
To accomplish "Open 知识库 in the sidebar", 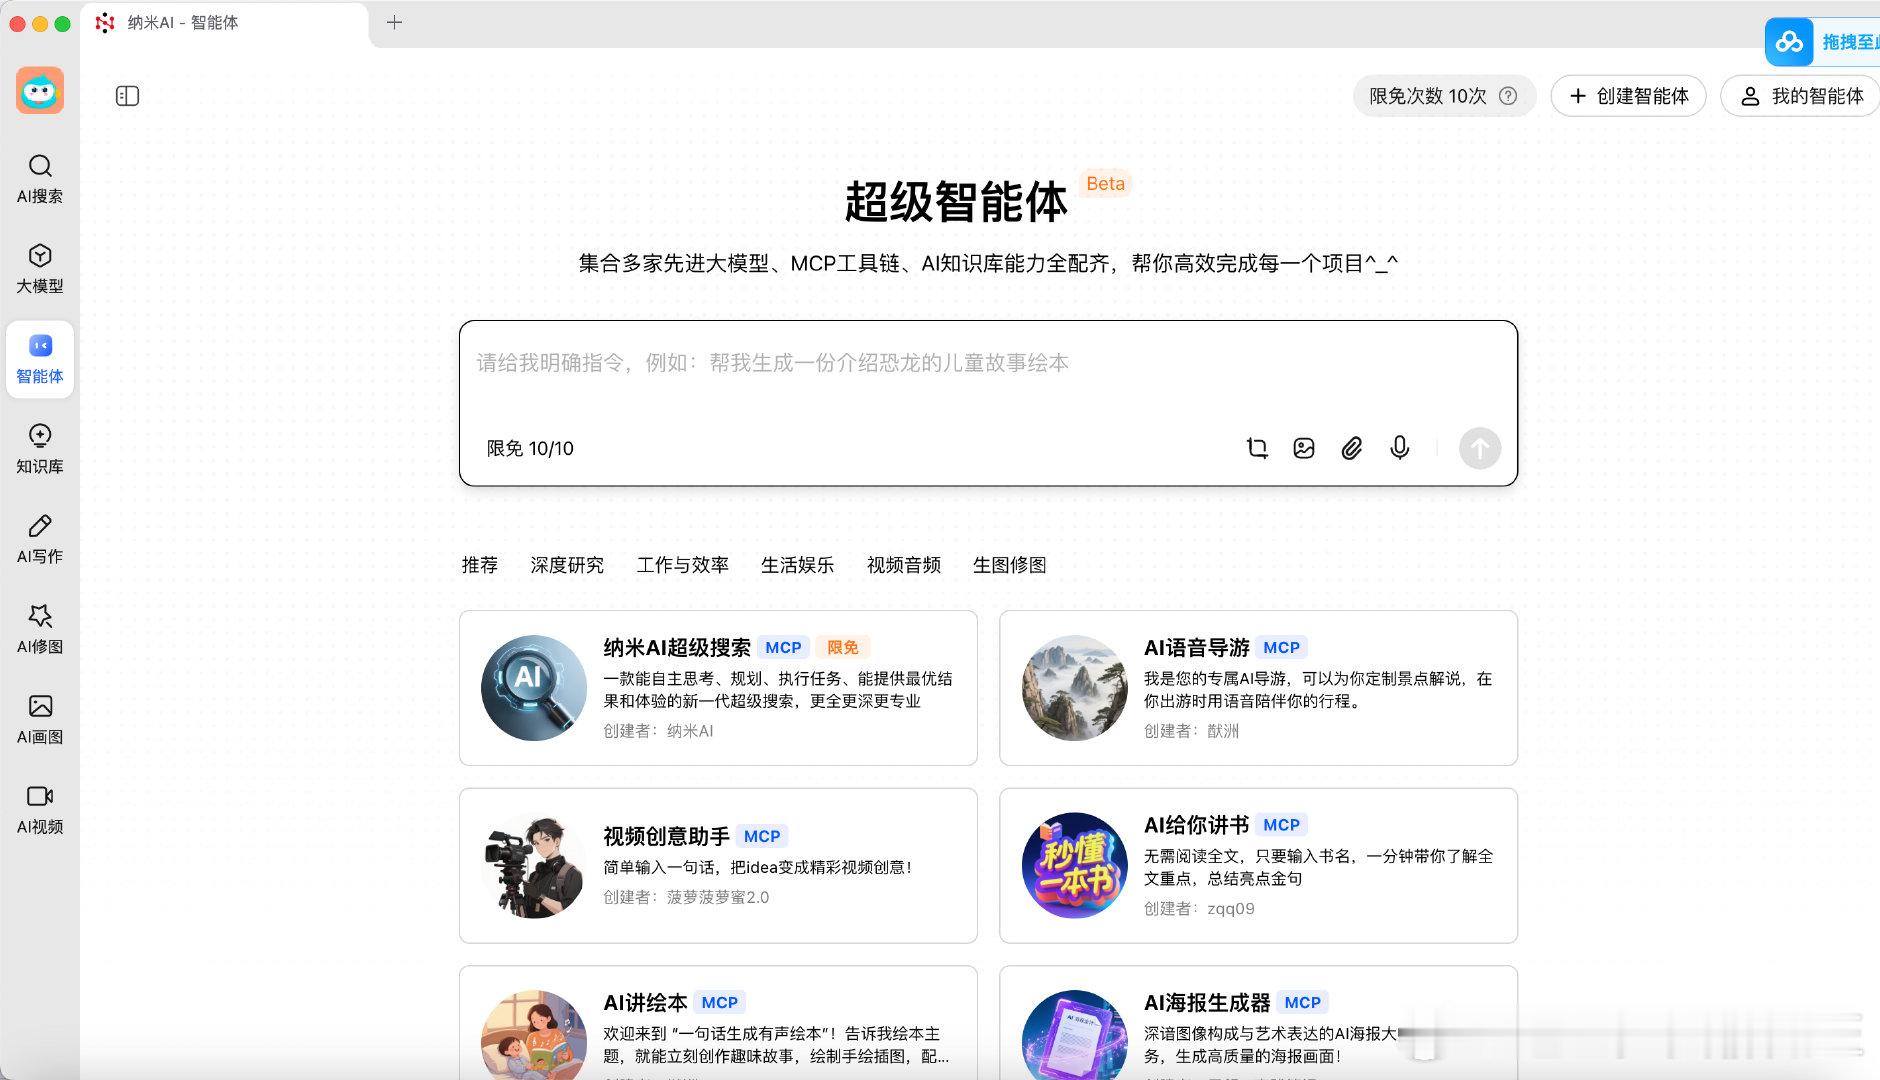I will [40, 449].
